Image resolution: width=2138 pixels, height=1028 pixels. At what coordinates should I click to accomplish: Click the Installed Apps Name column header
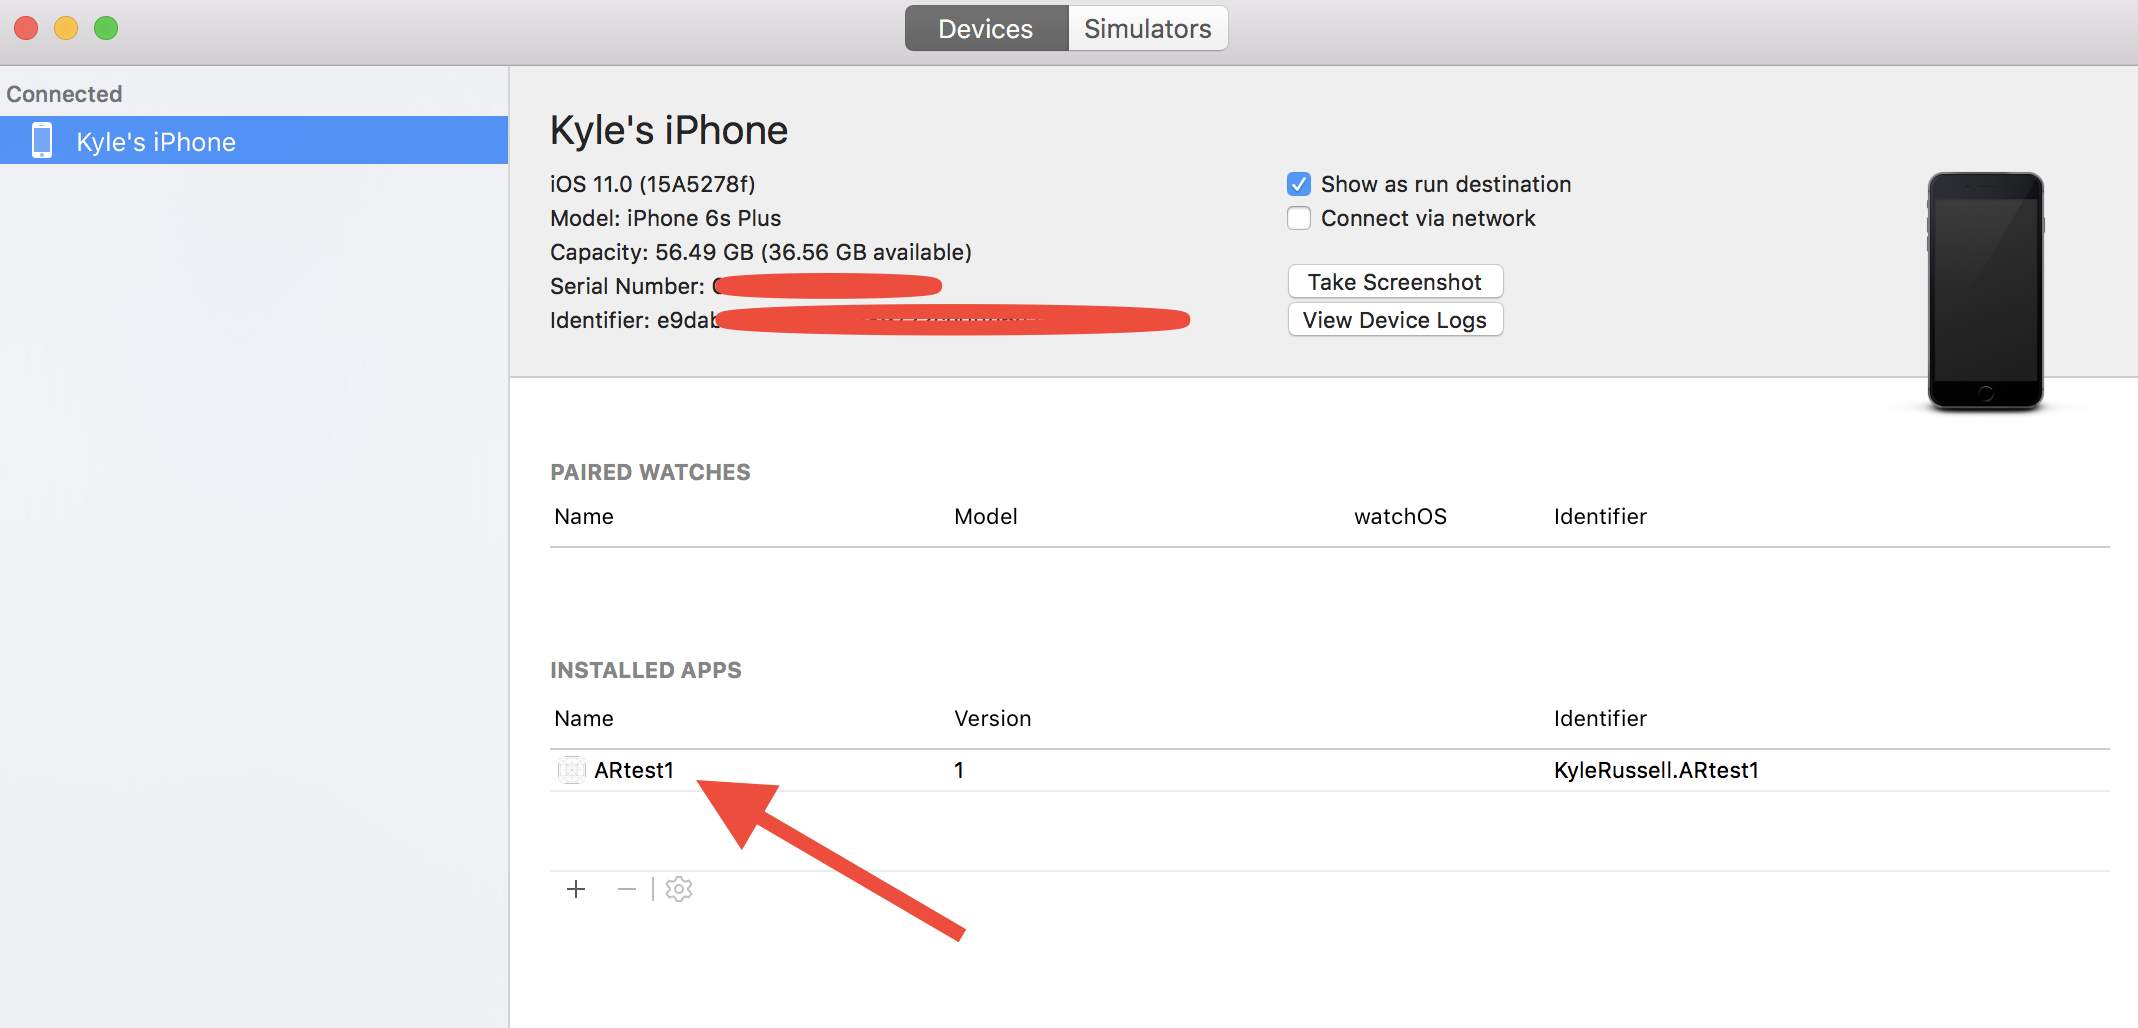584,718
